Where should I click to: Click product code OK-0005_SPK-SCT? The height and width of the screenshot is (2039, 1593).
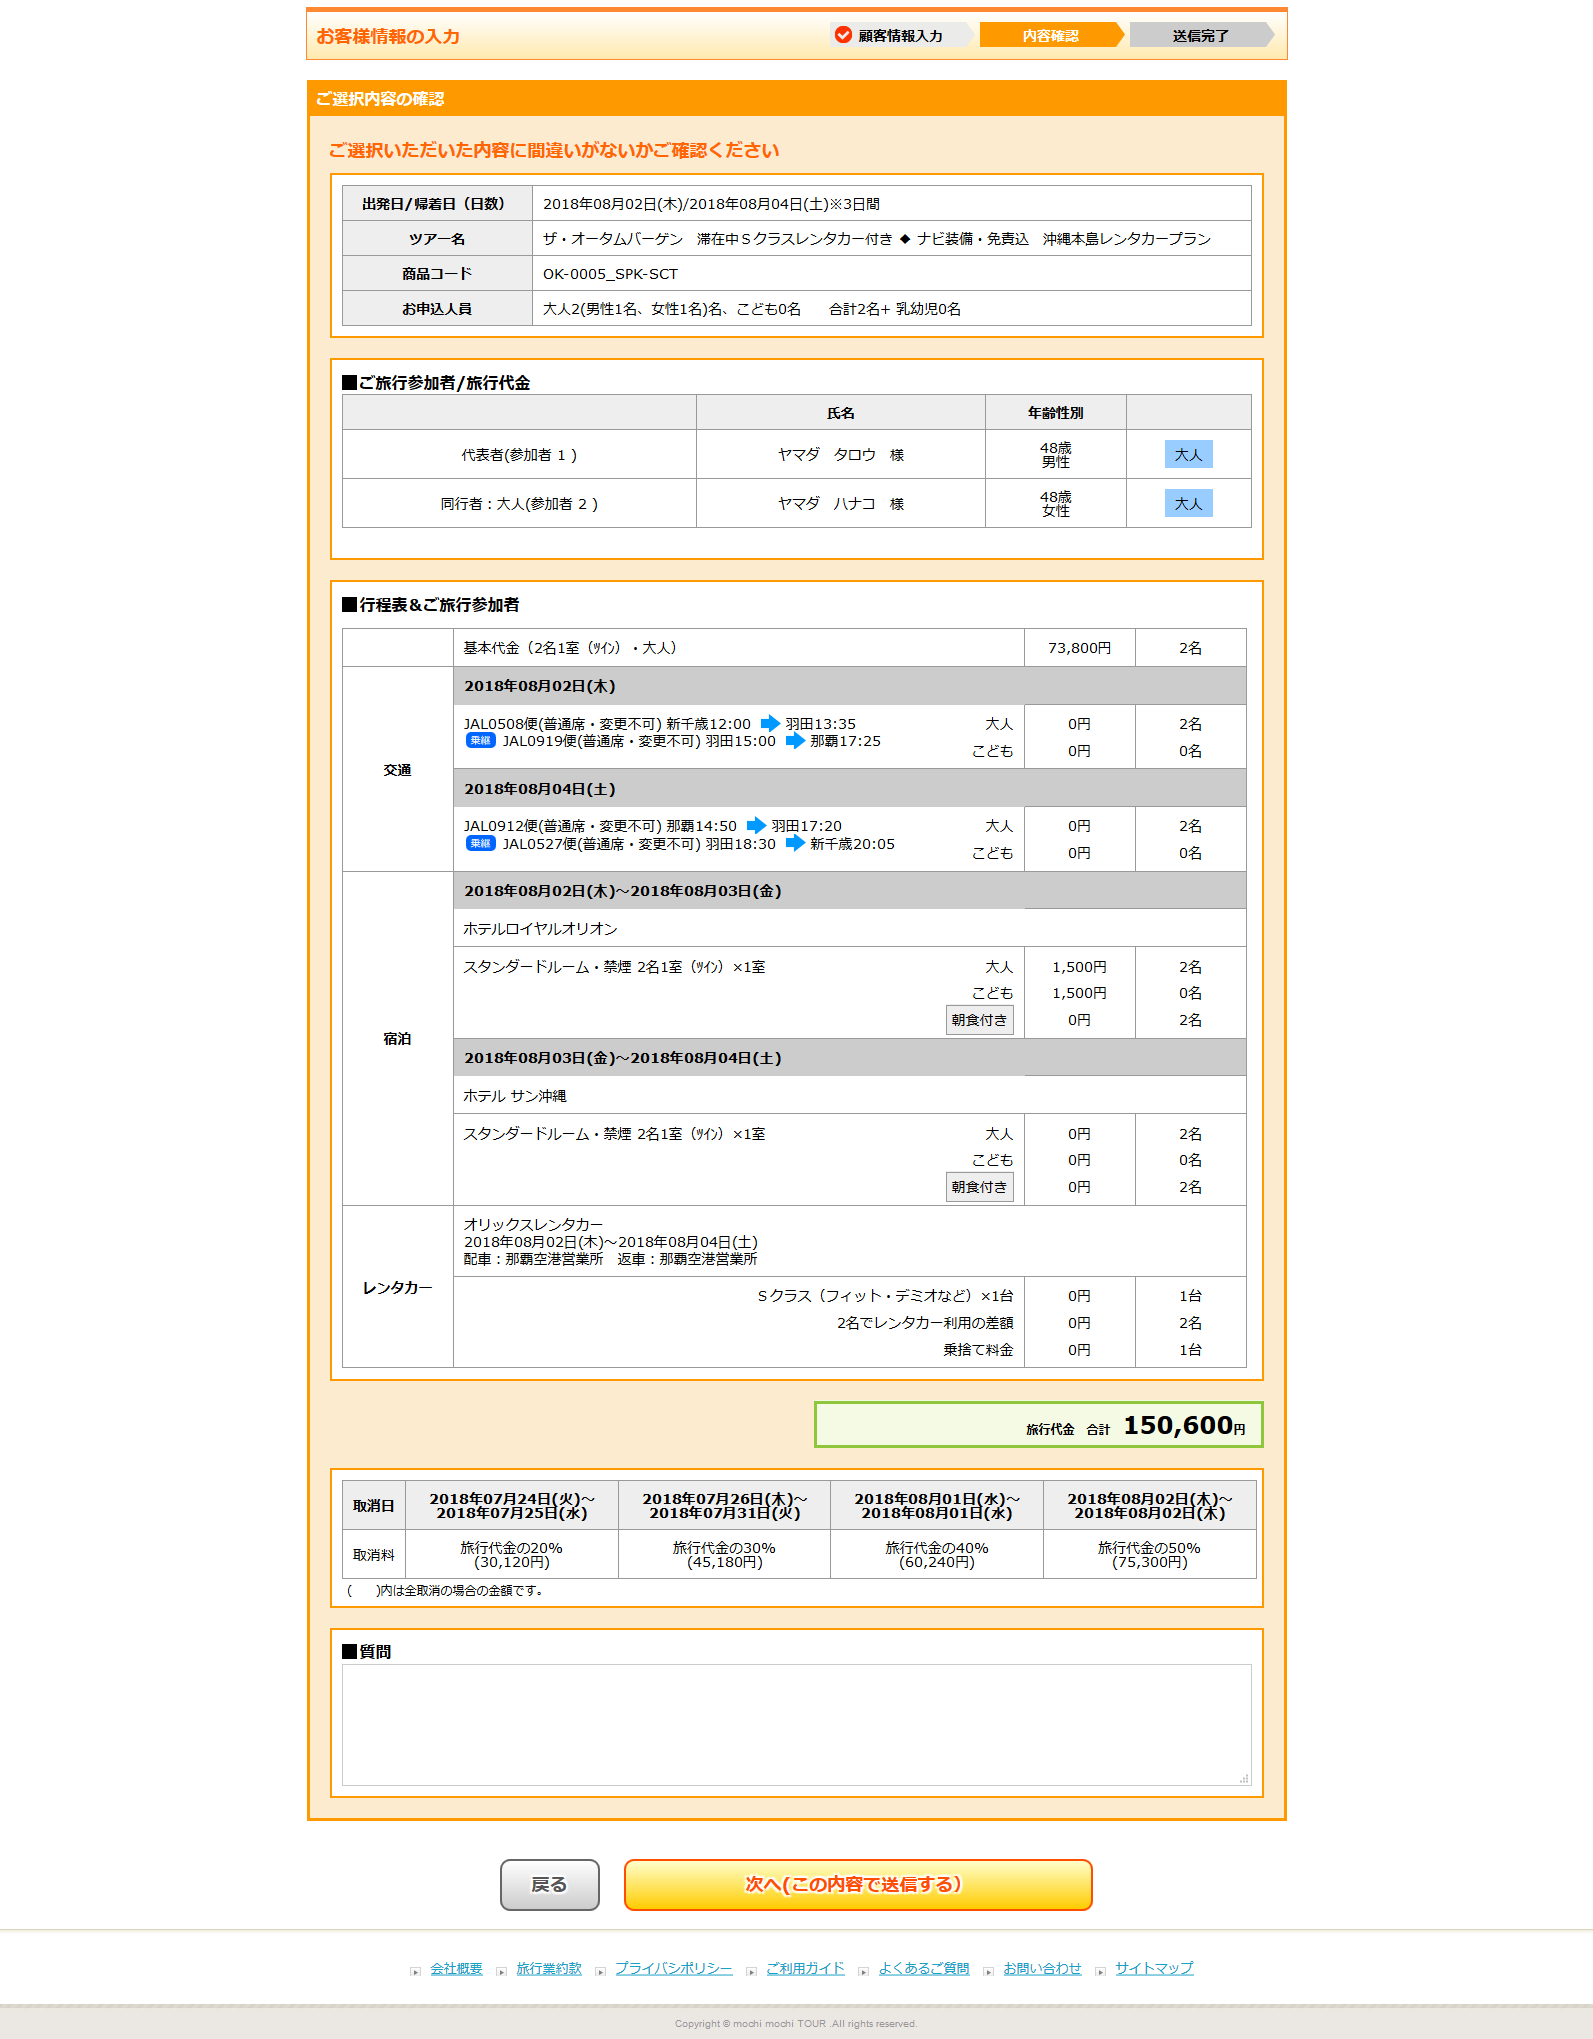tap(610, 273)
